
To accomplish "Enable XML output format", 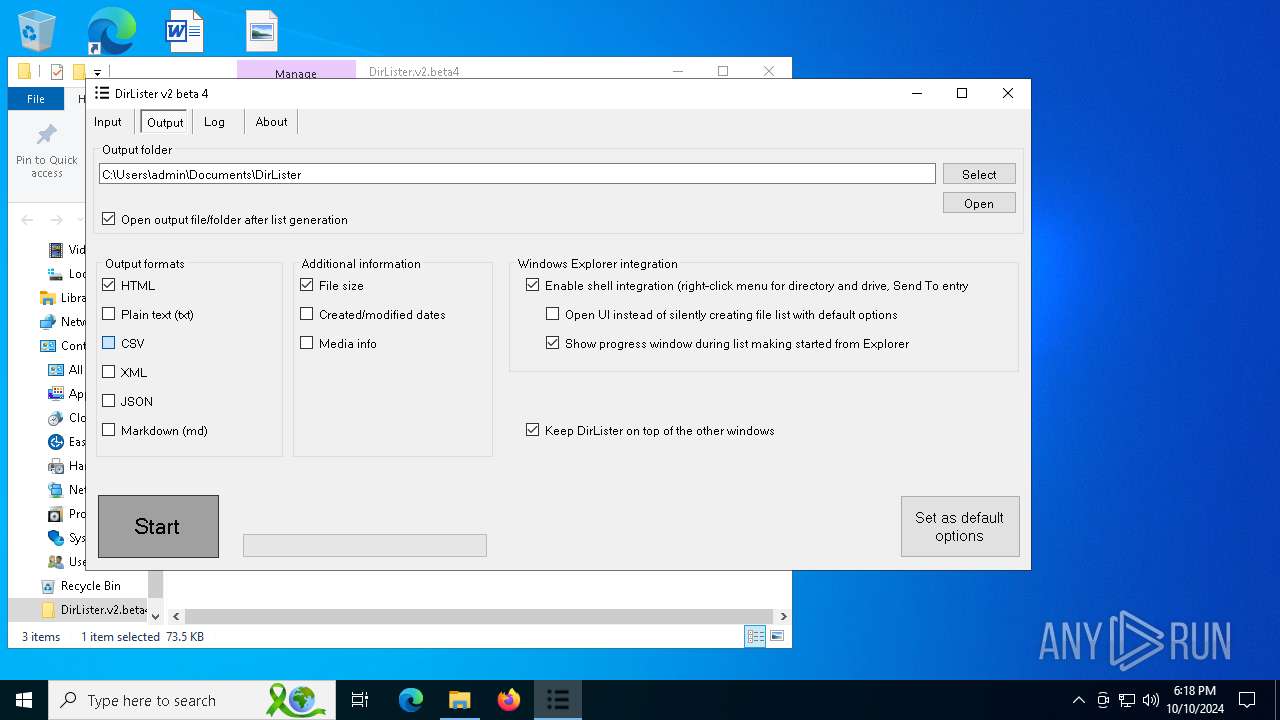I will (109, 372).
